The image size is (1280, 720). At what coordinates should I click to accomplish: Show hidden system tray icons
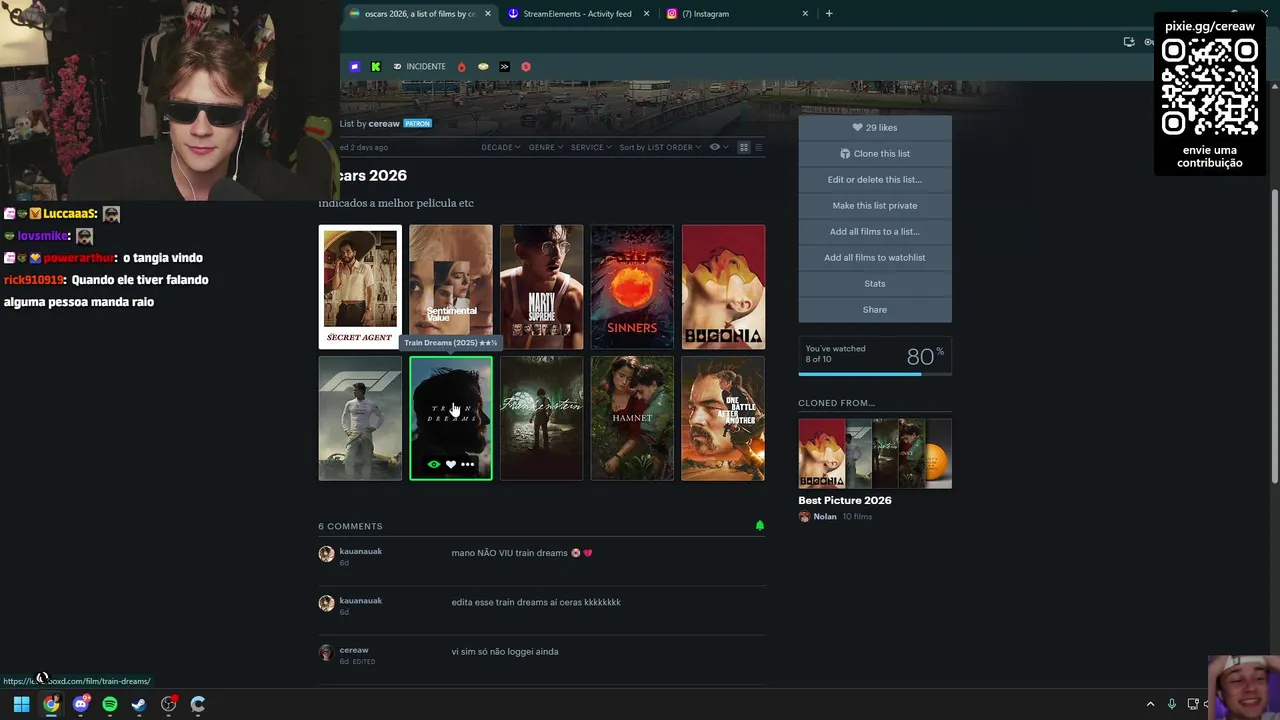click(1150, 704)
